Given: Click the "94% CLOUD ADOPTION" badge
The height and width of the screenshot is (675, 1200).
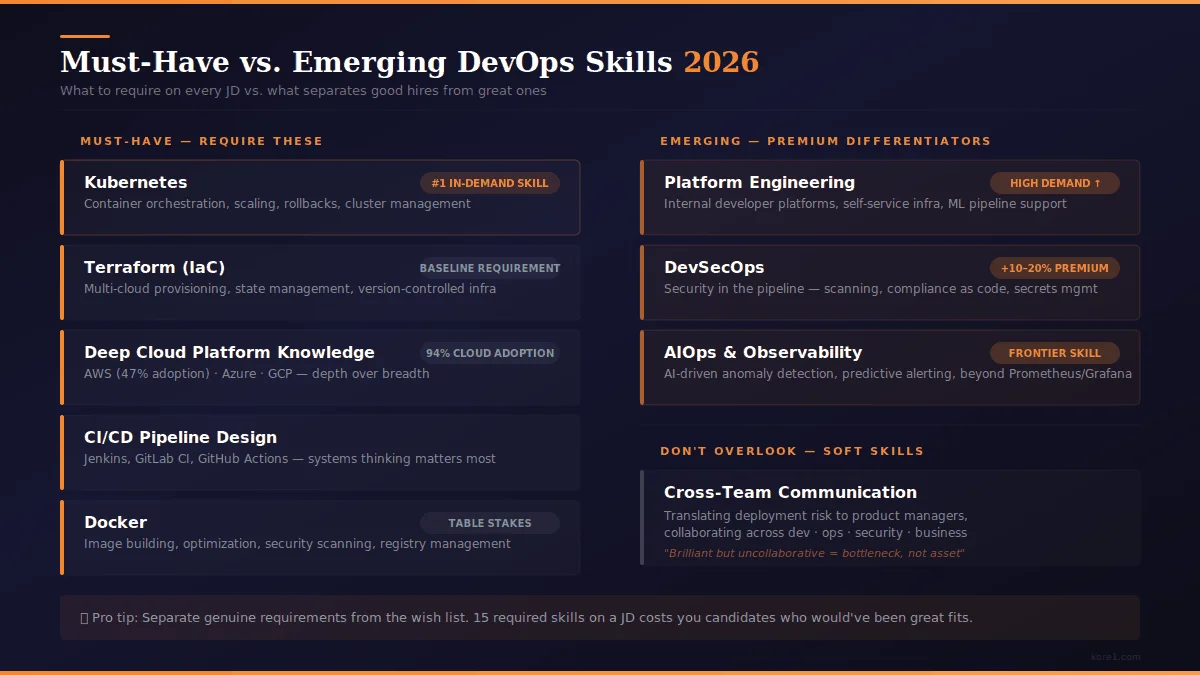Looking at the screenshot, I should (489, 353).
